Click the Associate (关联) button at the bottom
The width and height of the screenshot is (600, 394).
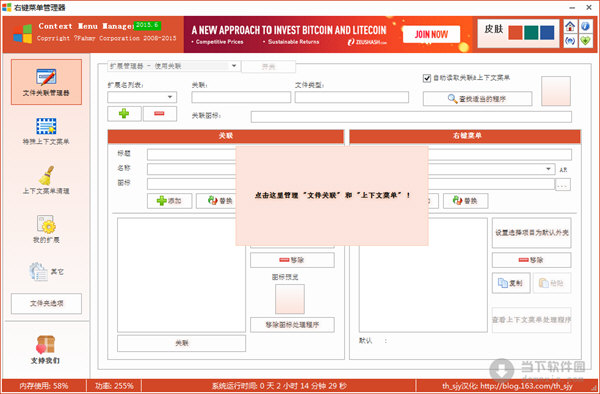pos(181,343)
